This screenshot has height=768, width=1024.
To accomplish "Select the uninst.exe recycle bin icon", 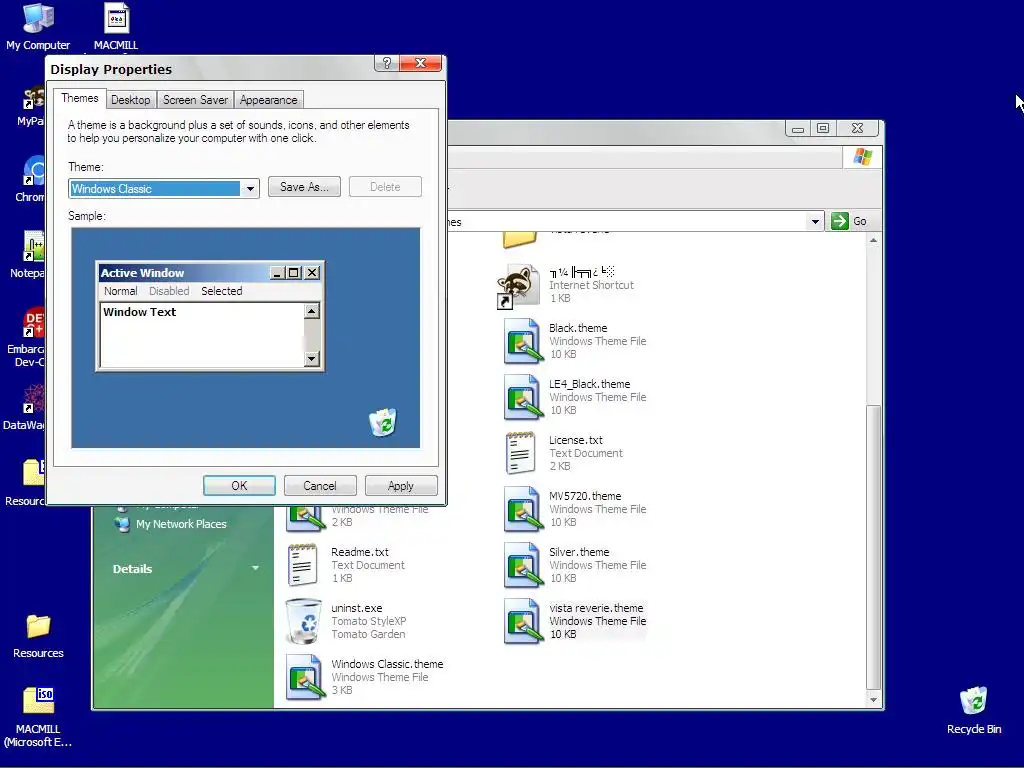I will click(x=304, y=621).
